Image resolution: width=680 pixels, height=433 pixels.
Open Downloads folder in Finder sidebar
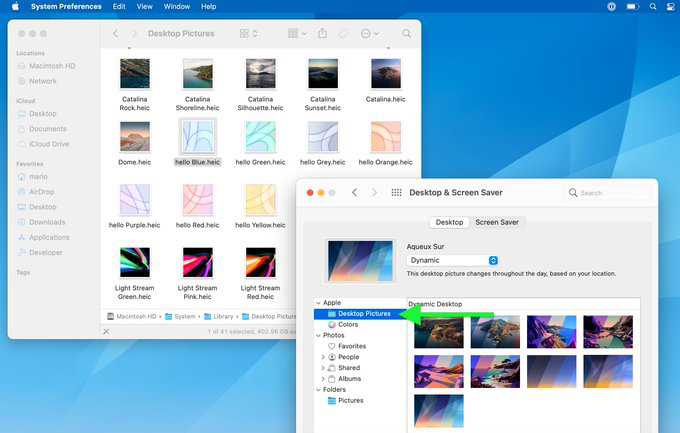[46, 222]
